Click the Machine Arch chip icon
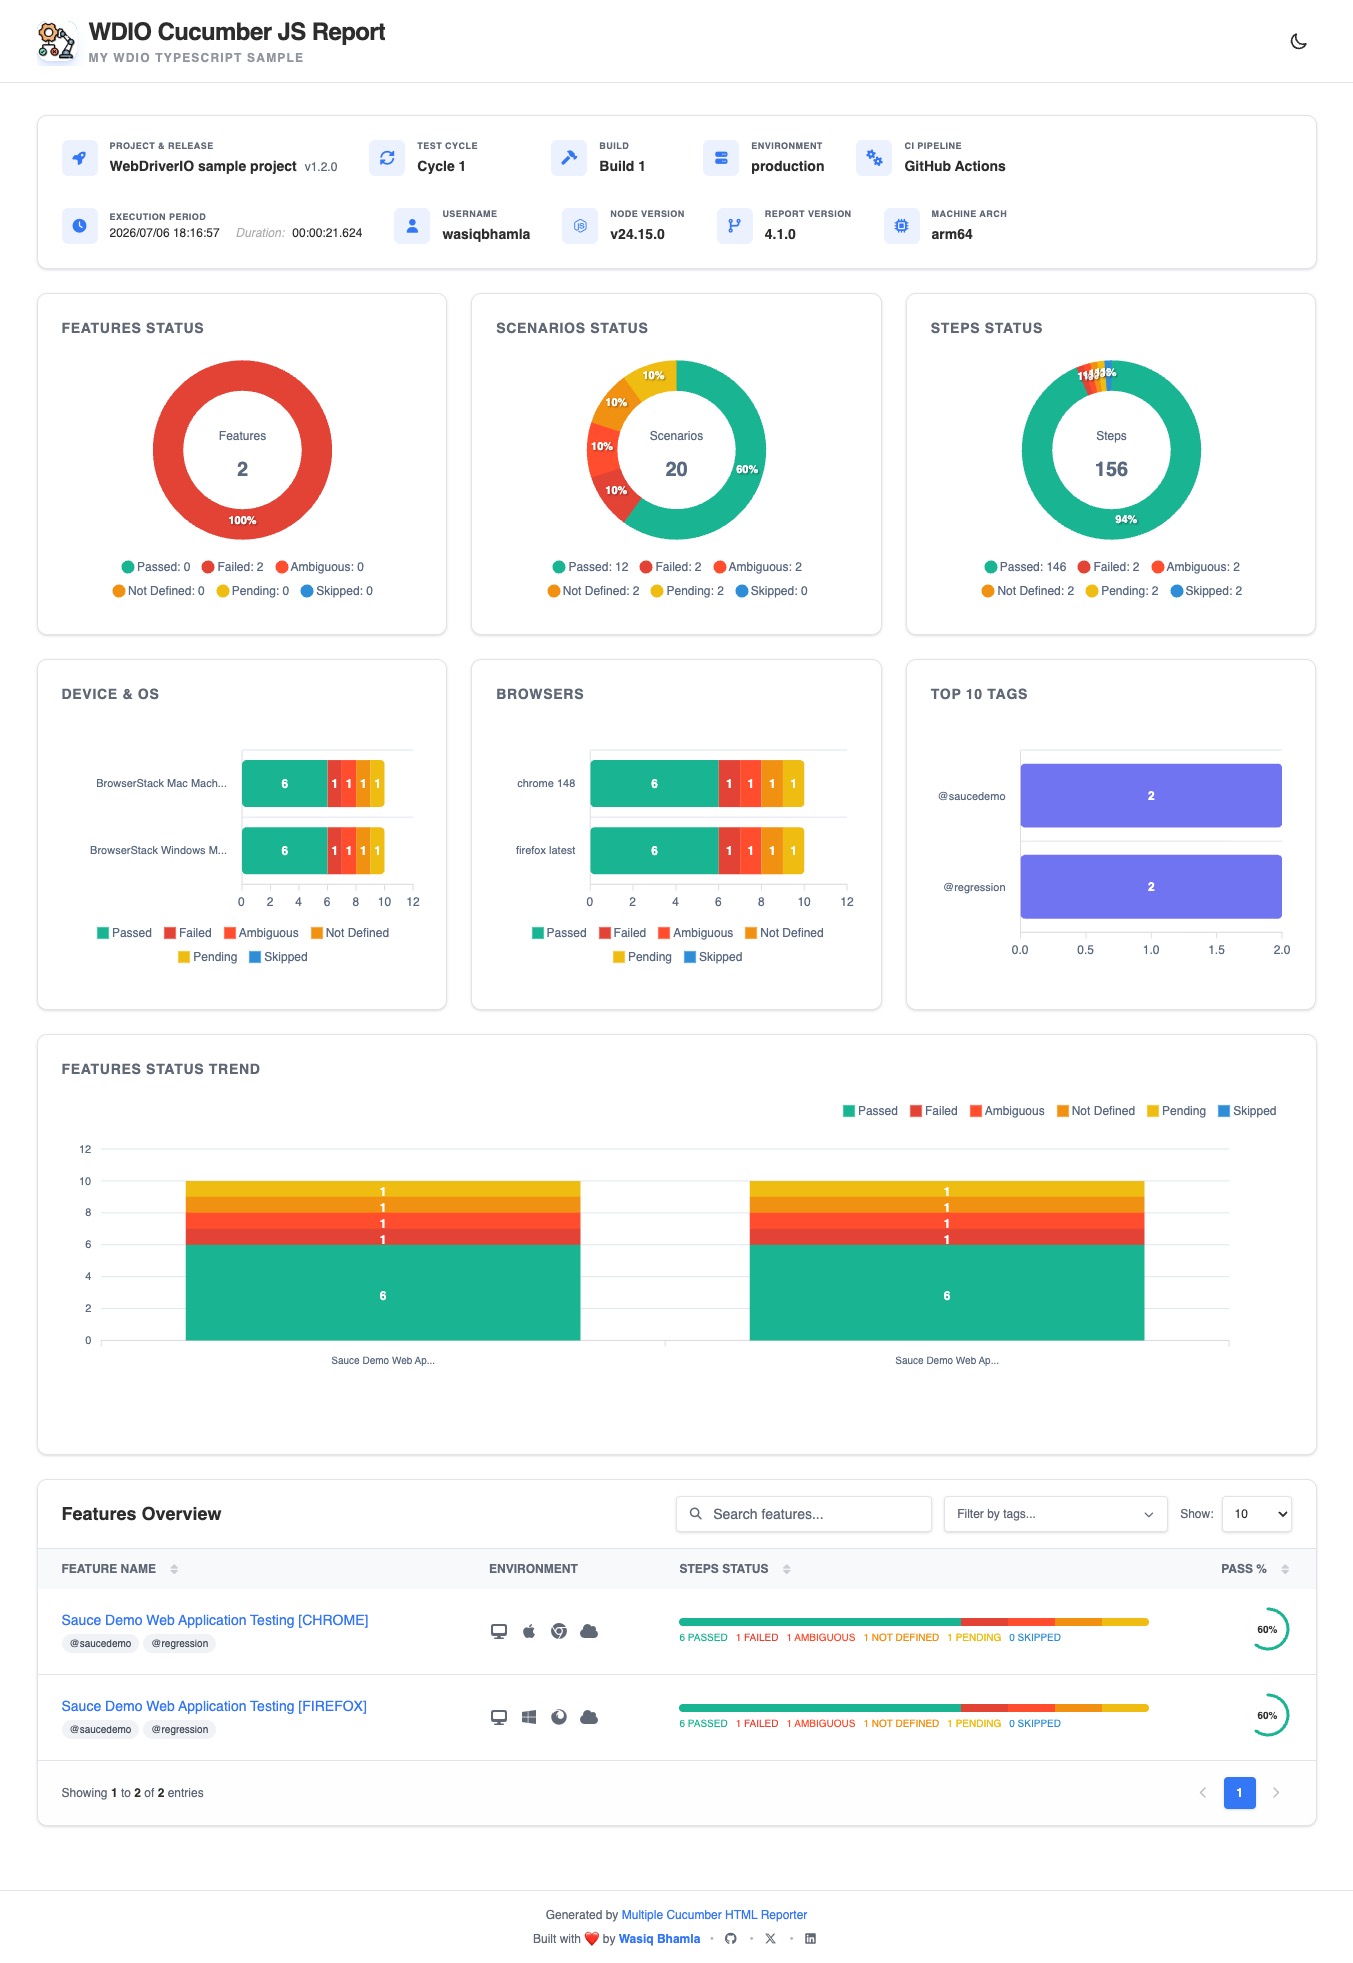The height and width of the screenshot is (1963, 1353). click(901, 226)
